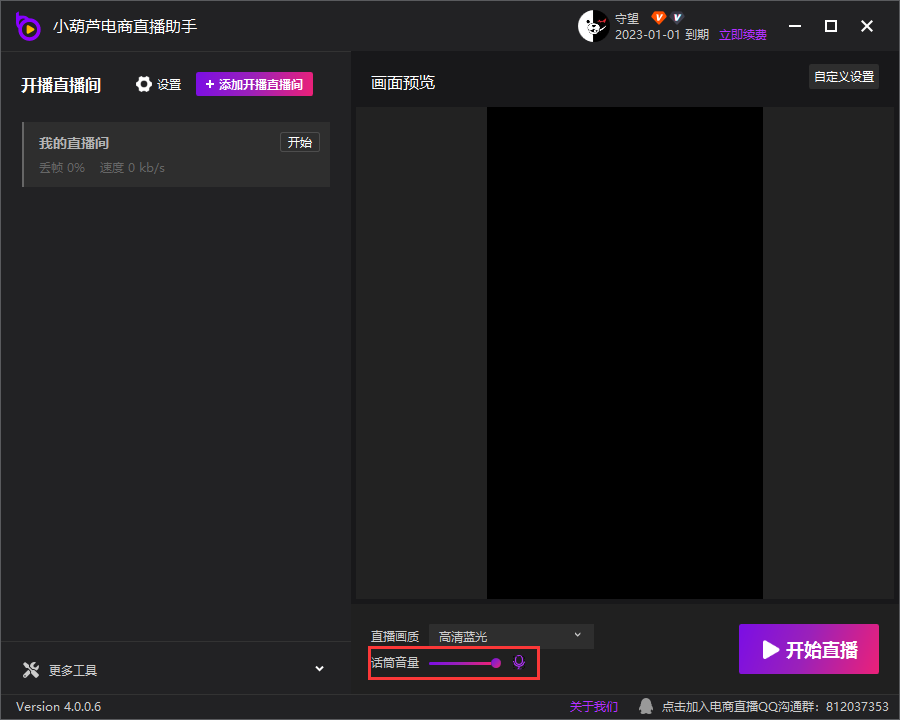Expand the 更多工具 chevron arrow

[319, 669]
